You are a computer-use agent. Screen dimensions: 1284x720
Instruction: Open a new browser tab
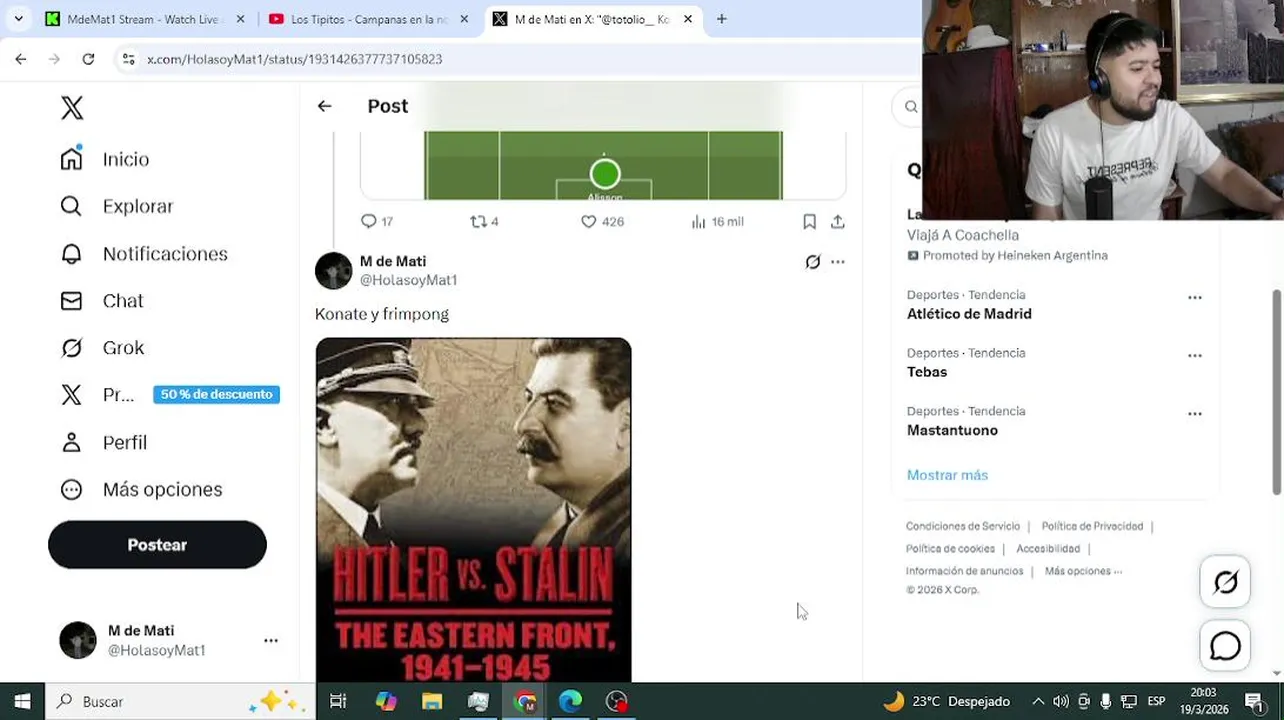[722, 19]
